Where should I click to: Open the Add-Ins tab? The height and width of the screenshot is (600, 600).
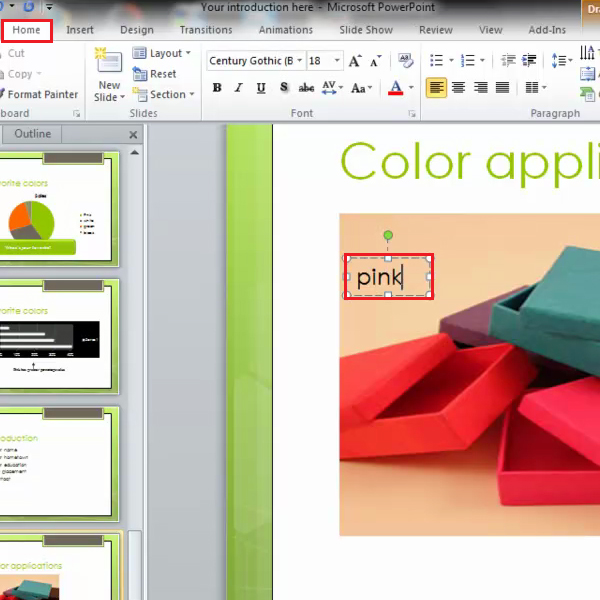point(547,30)
